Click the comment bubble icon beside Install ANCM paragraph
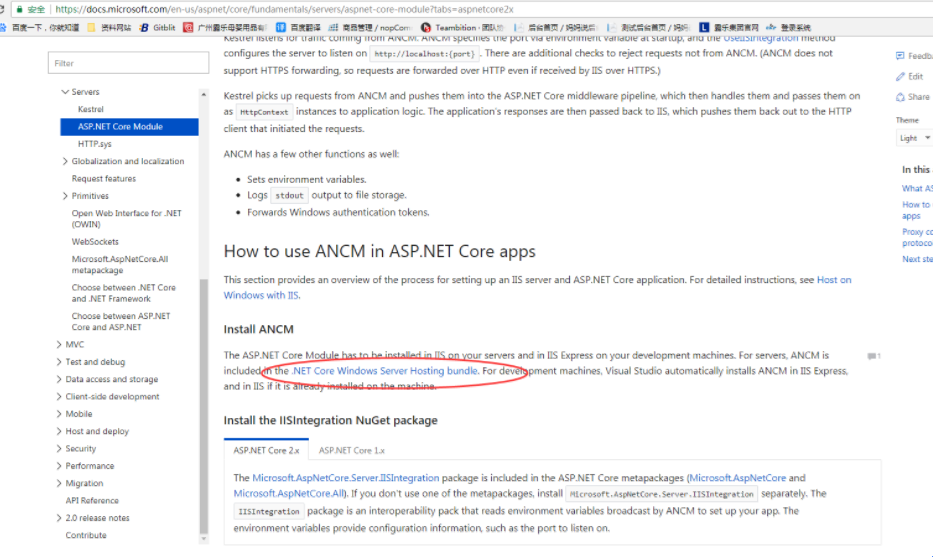This screenshot has height=557, width=933. point(873,356)
